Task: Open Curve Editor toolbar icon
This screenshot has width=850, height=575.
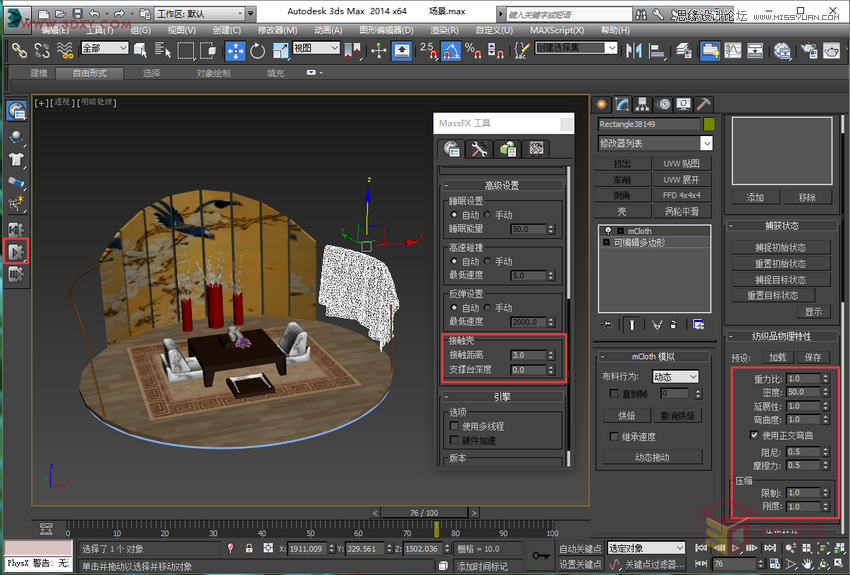Action: (732, 51)
